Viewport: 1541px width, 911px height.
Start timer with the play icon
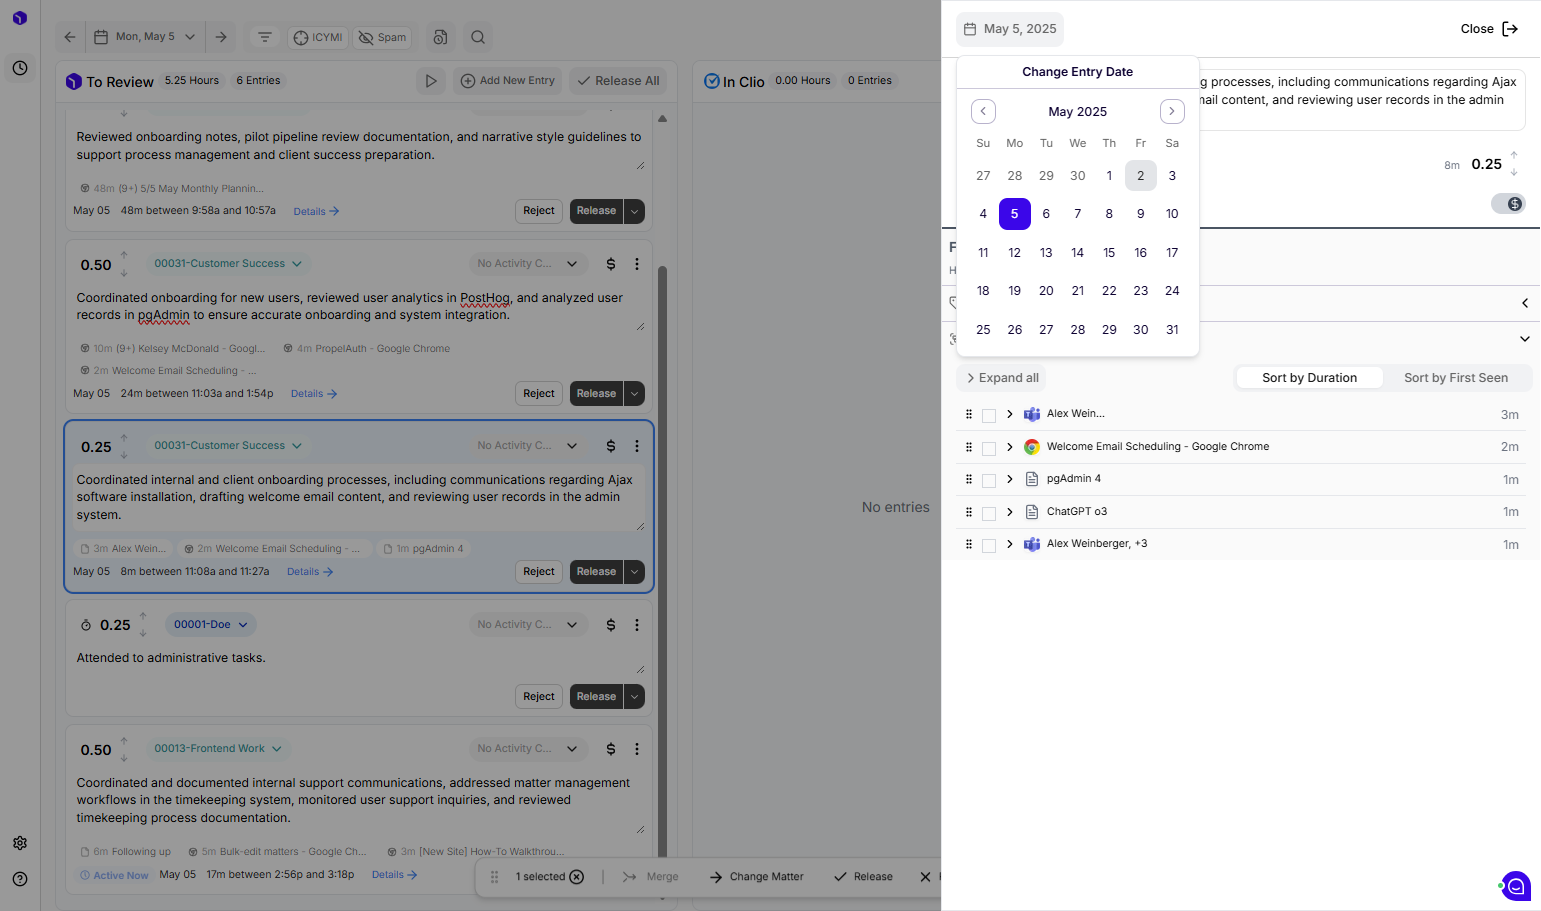coord(431,81)
